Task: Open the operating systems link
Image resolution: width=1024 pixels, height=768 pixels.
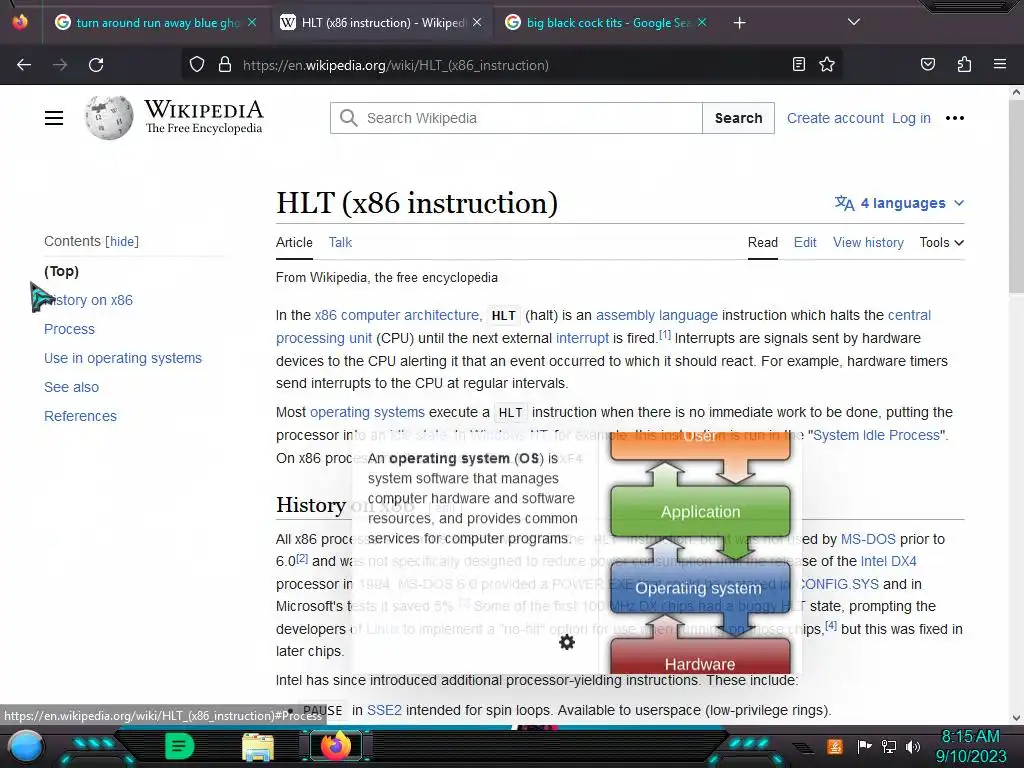Action: 367,413
